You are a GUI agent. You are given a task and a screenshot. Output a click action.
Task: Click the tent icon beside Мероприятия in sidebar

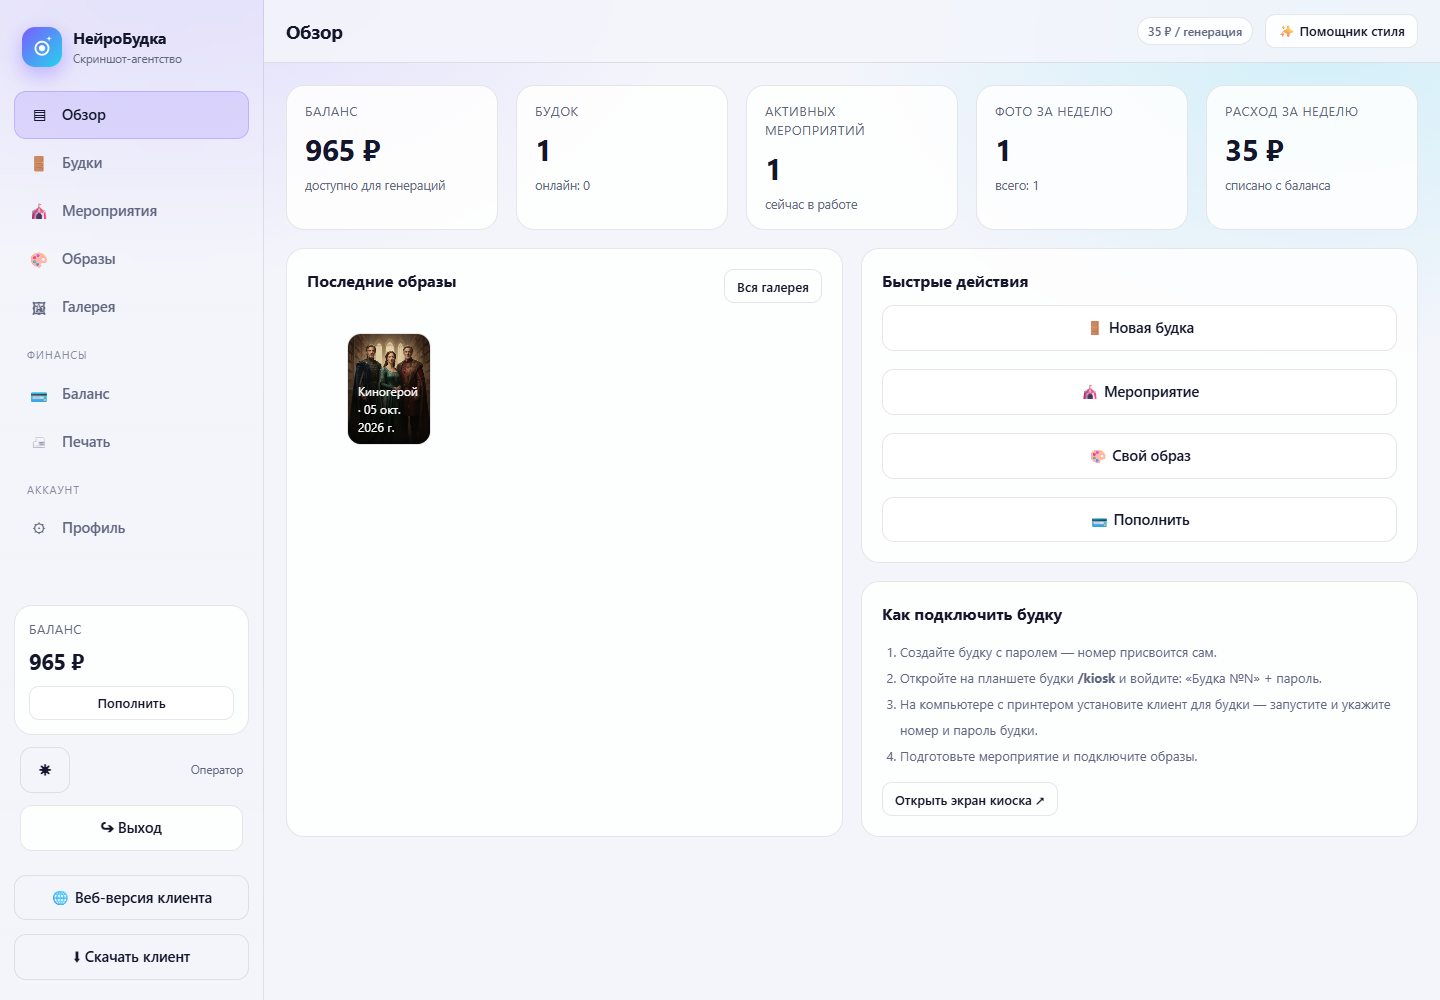(x=39, y=211)
